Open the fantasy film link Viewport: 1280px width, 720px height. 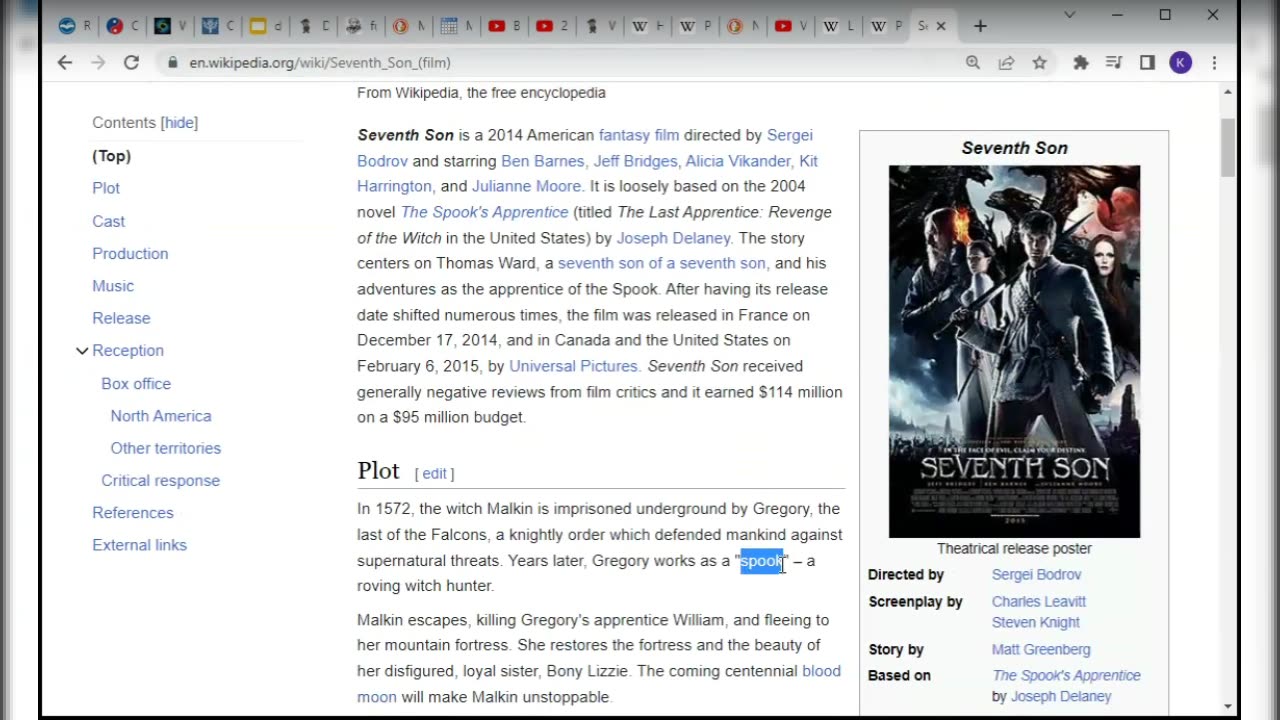(x=639, y=135)
